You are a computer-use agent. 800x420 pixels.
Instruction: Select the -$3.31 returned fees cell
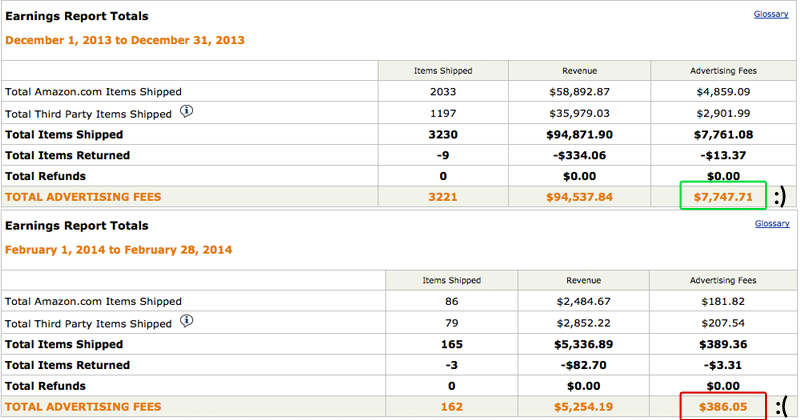723,365
